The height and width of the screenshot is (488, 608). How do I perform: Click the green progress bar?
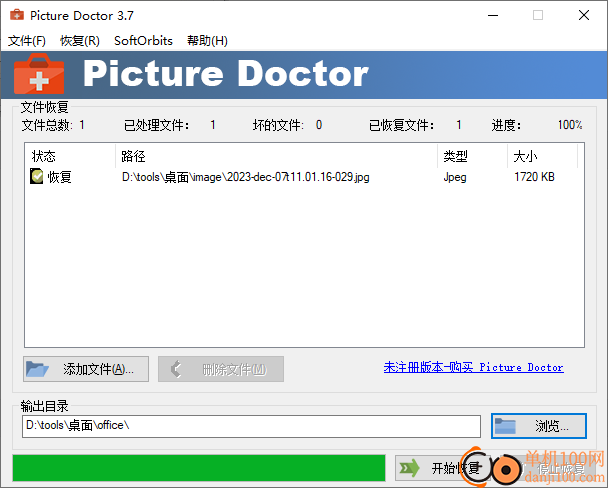[x=199, y=468]
